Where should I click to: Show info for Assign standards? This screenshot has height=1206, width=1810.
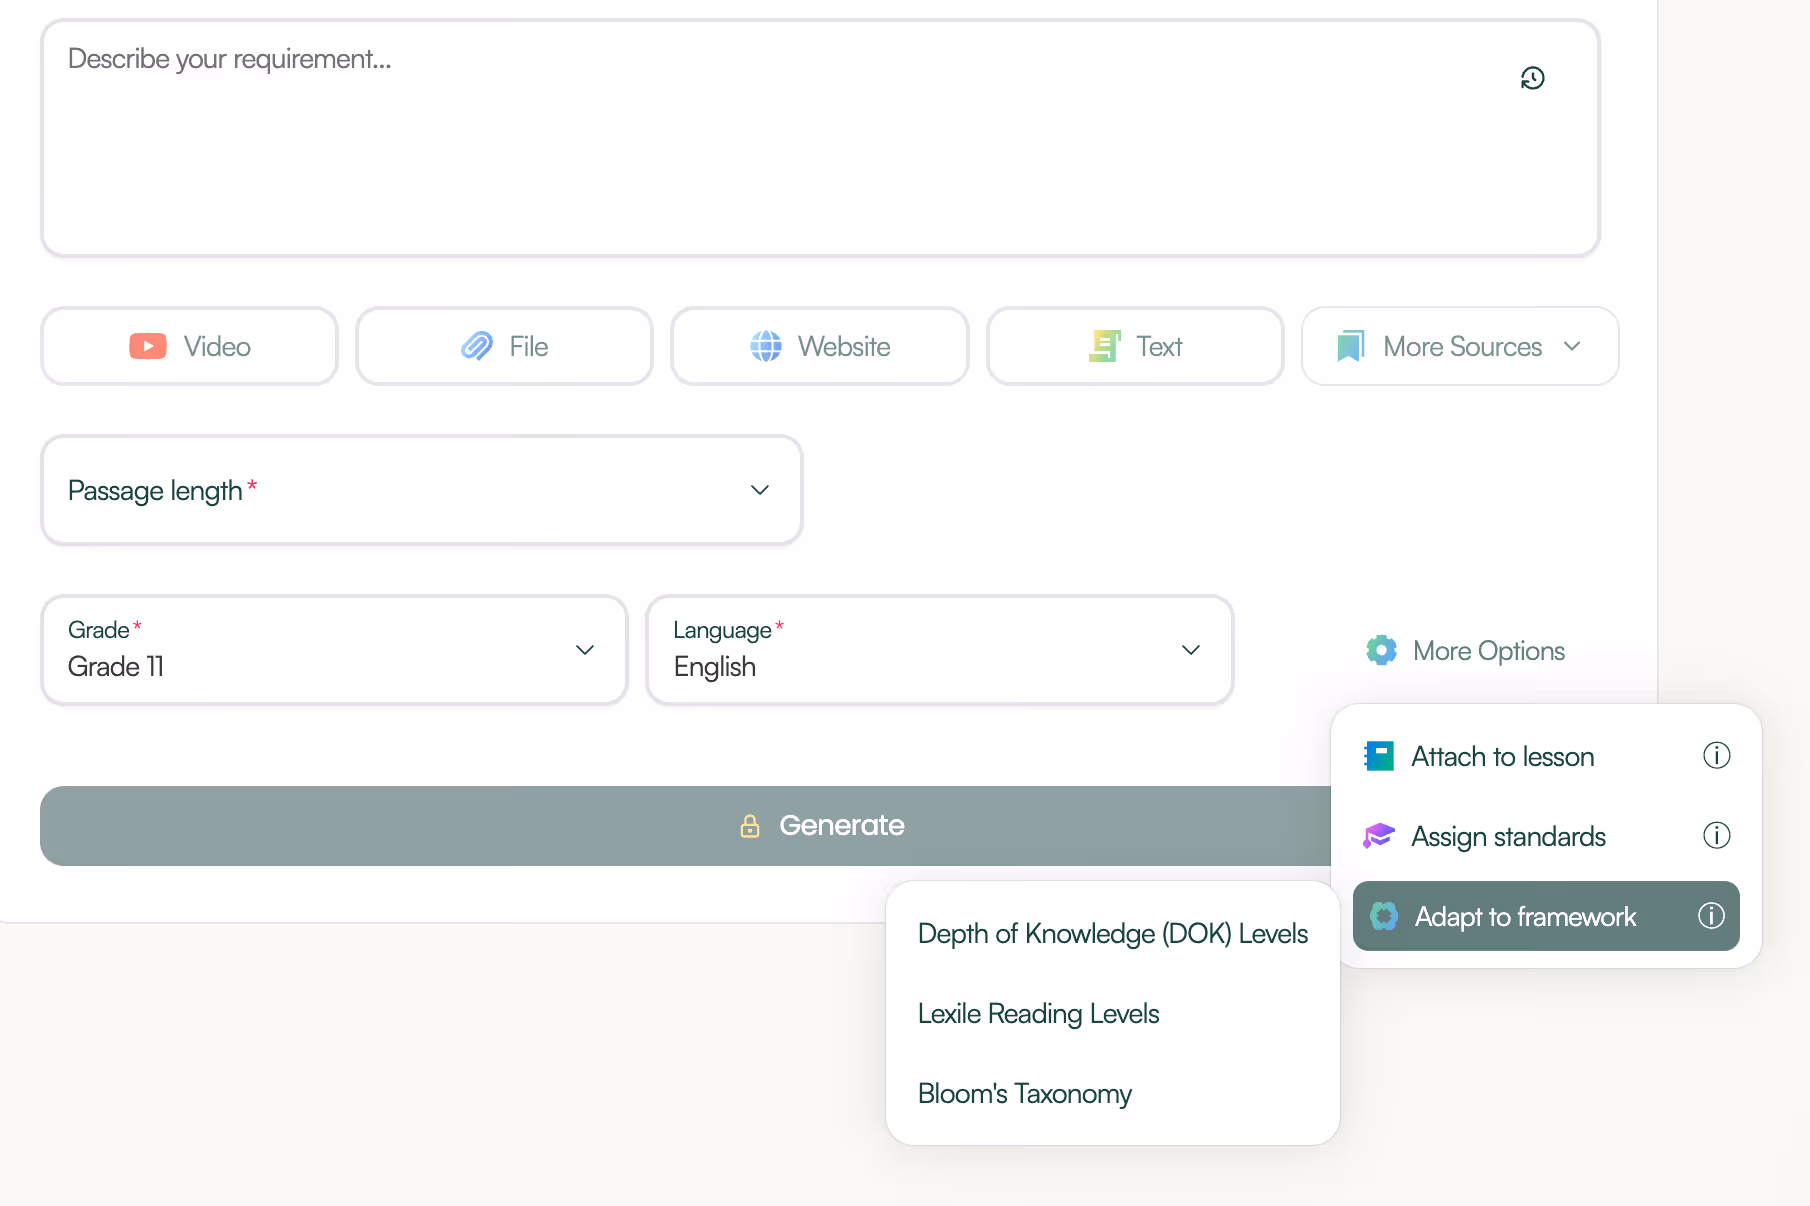[x=1716, y=835]
